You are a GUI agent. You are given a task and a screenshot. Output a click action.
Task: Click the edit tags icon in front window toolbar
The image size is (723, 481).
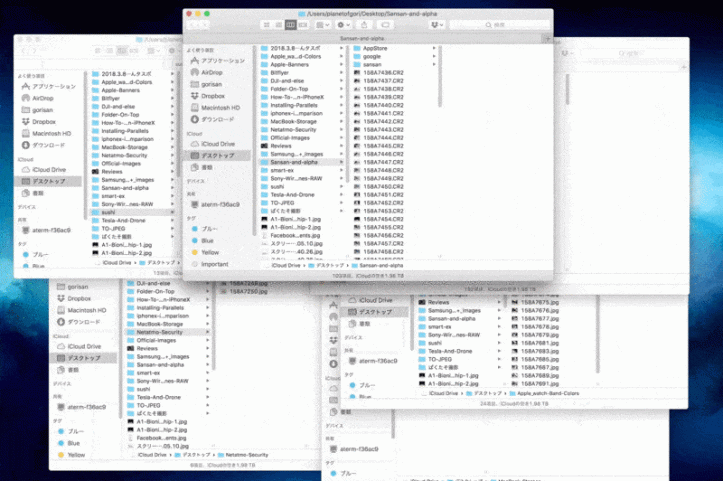click(385, 24)
